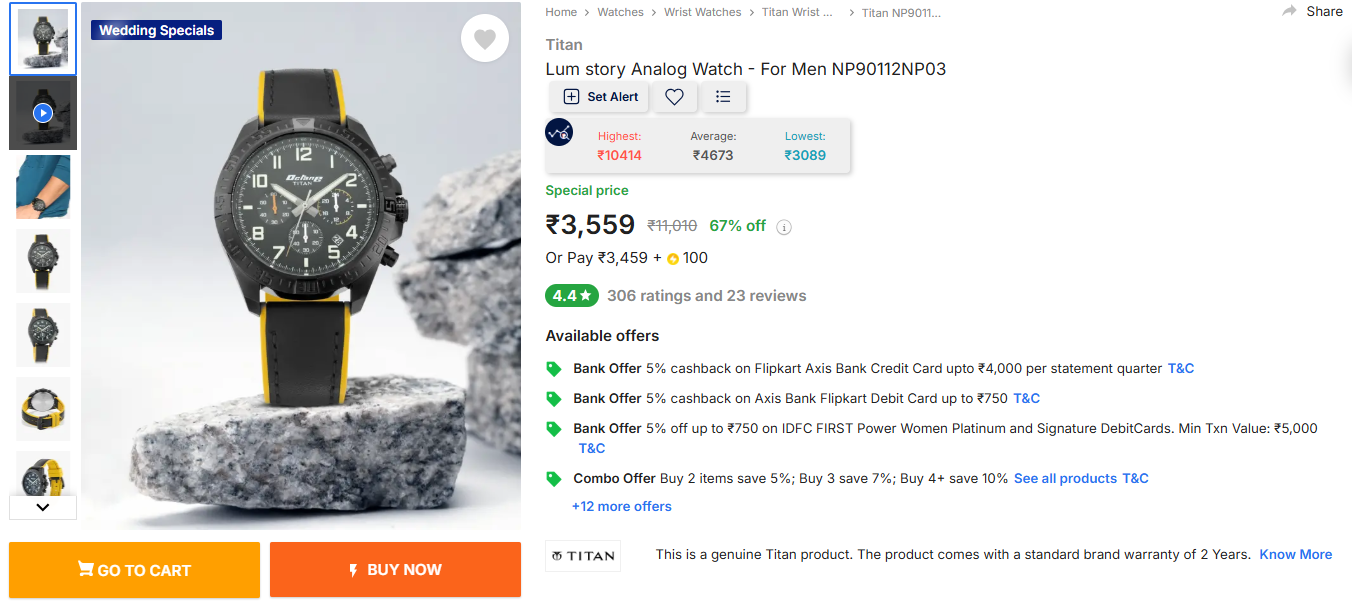The height and width of the screenshot is (603, 1352).
Task: Select the yellow watch back thumbnail
Action: point(42,409)
